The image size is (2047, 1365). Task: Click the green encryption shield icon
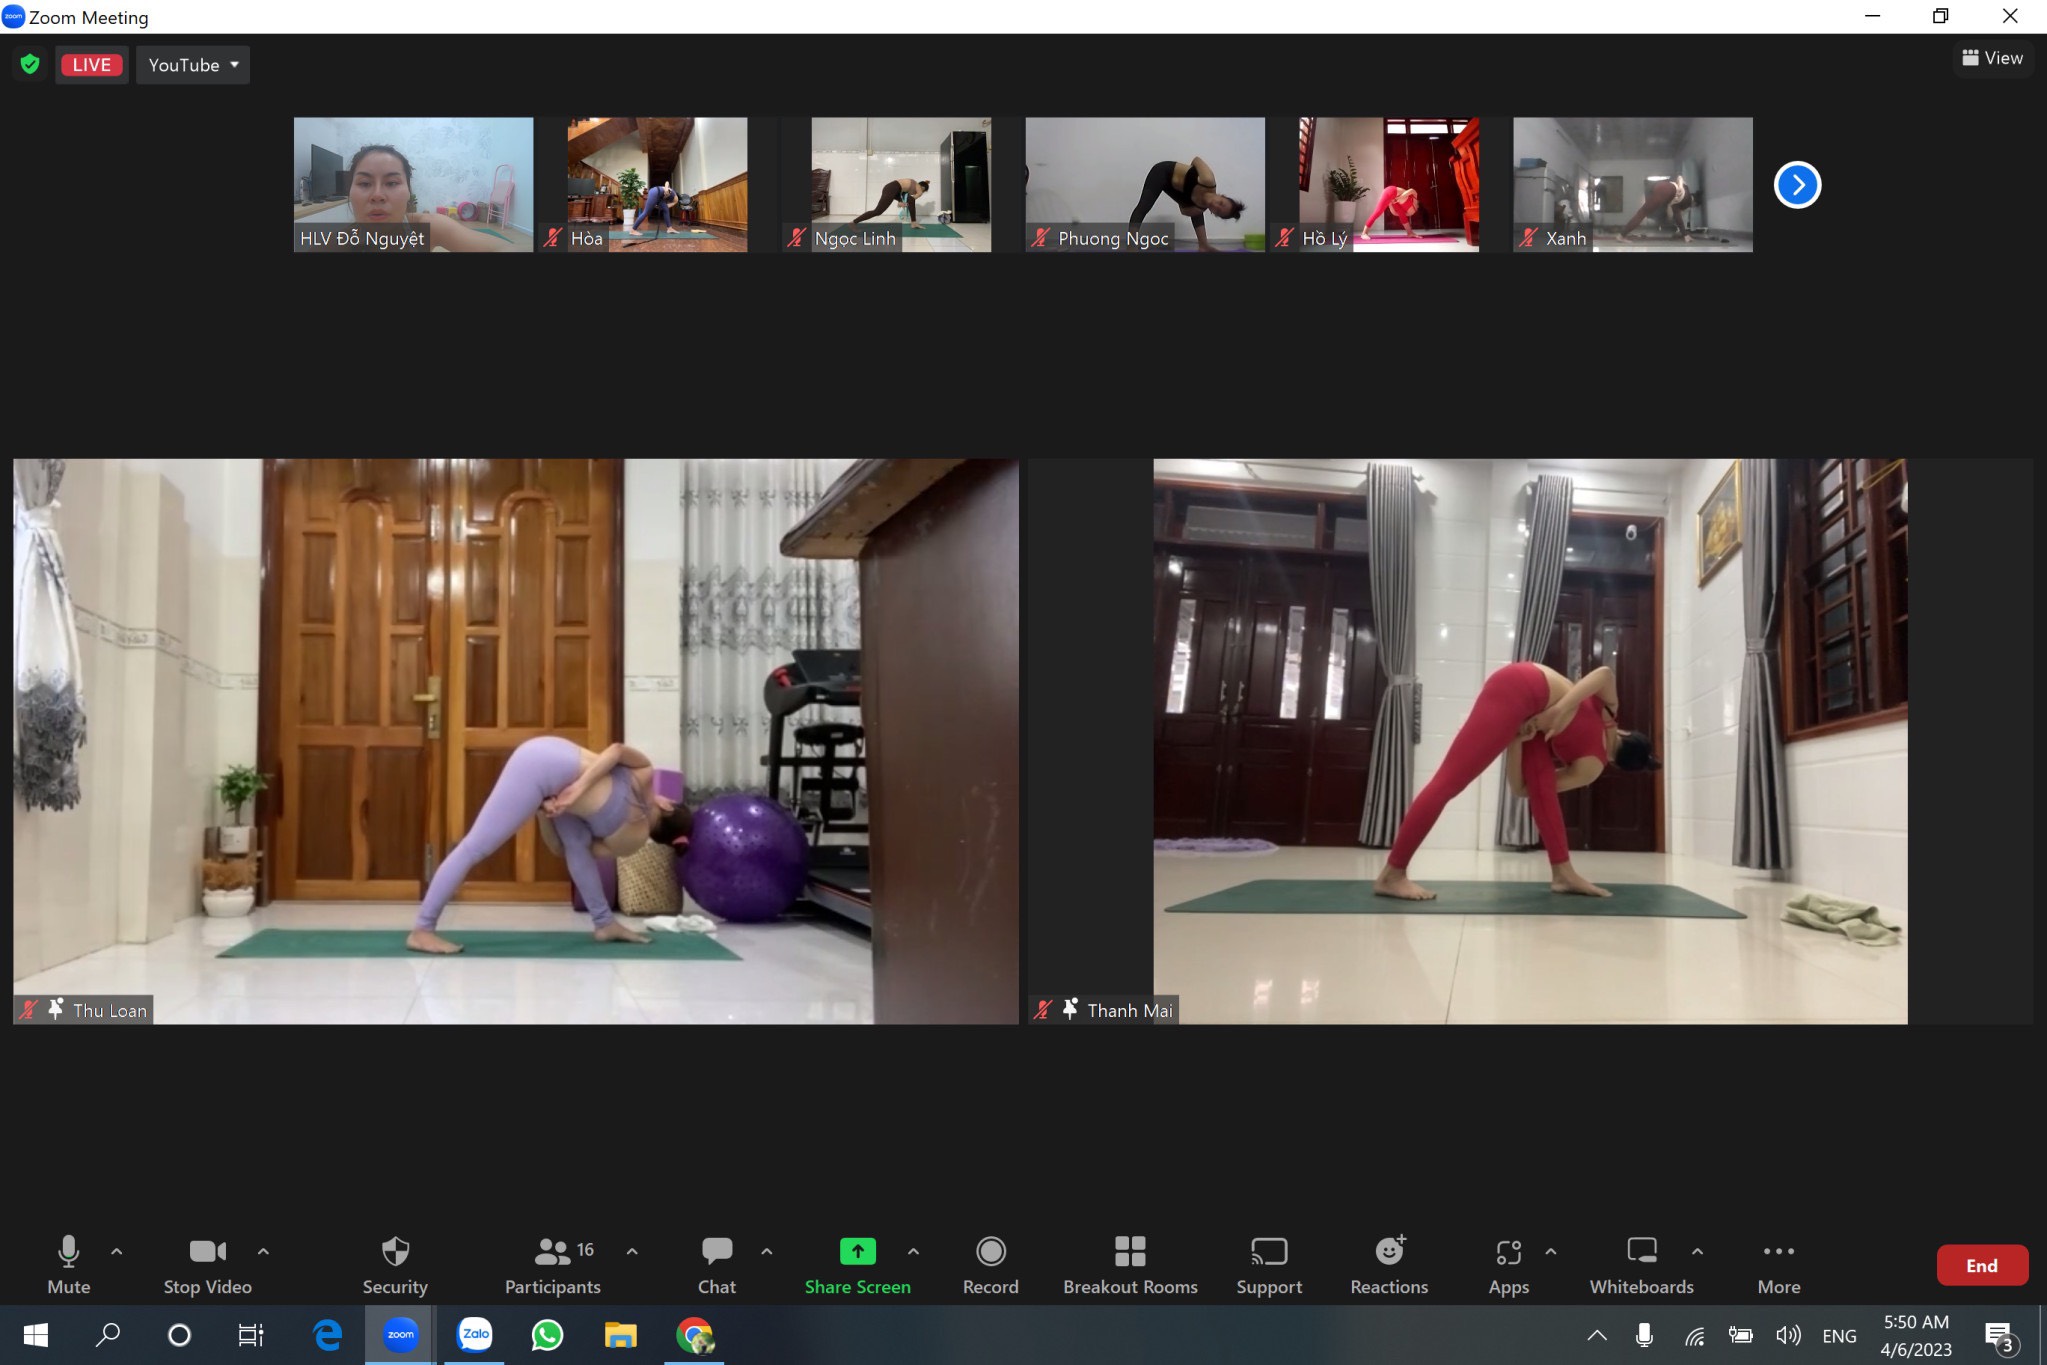click(30, 65)
